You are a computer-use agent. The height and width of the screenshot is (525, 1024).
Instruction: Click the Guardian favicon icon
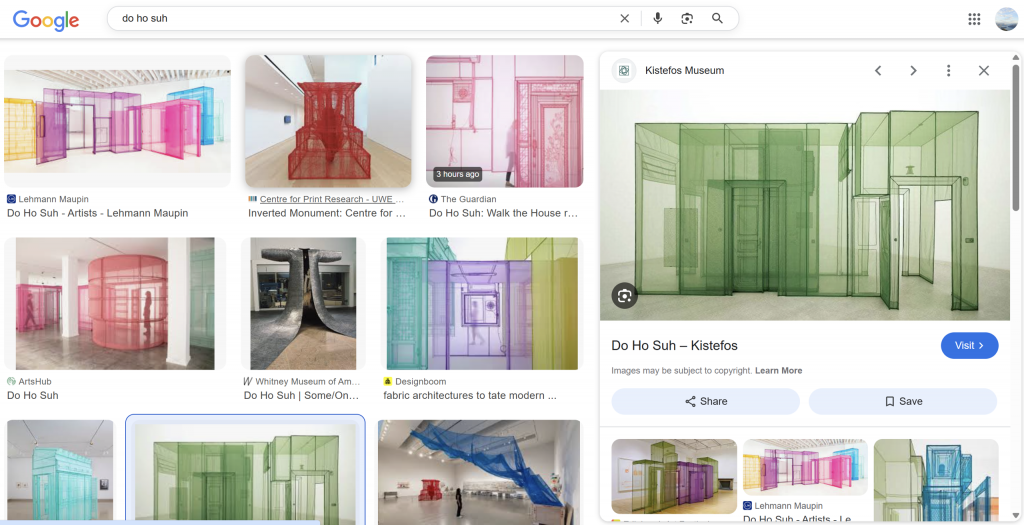tap(433, 199)
